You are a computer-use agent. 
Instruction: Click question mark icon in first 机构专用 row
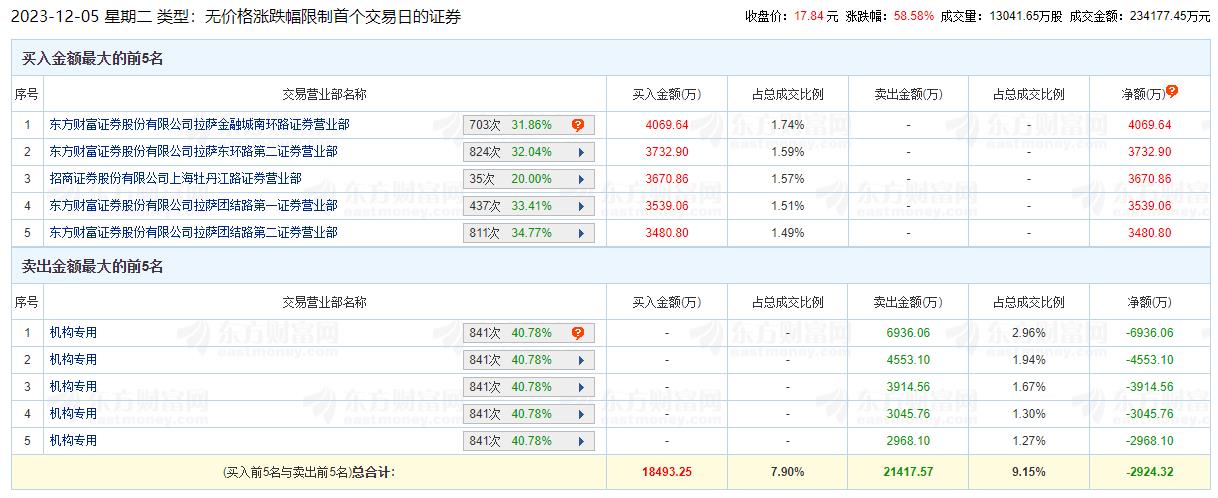coord(578,333)
